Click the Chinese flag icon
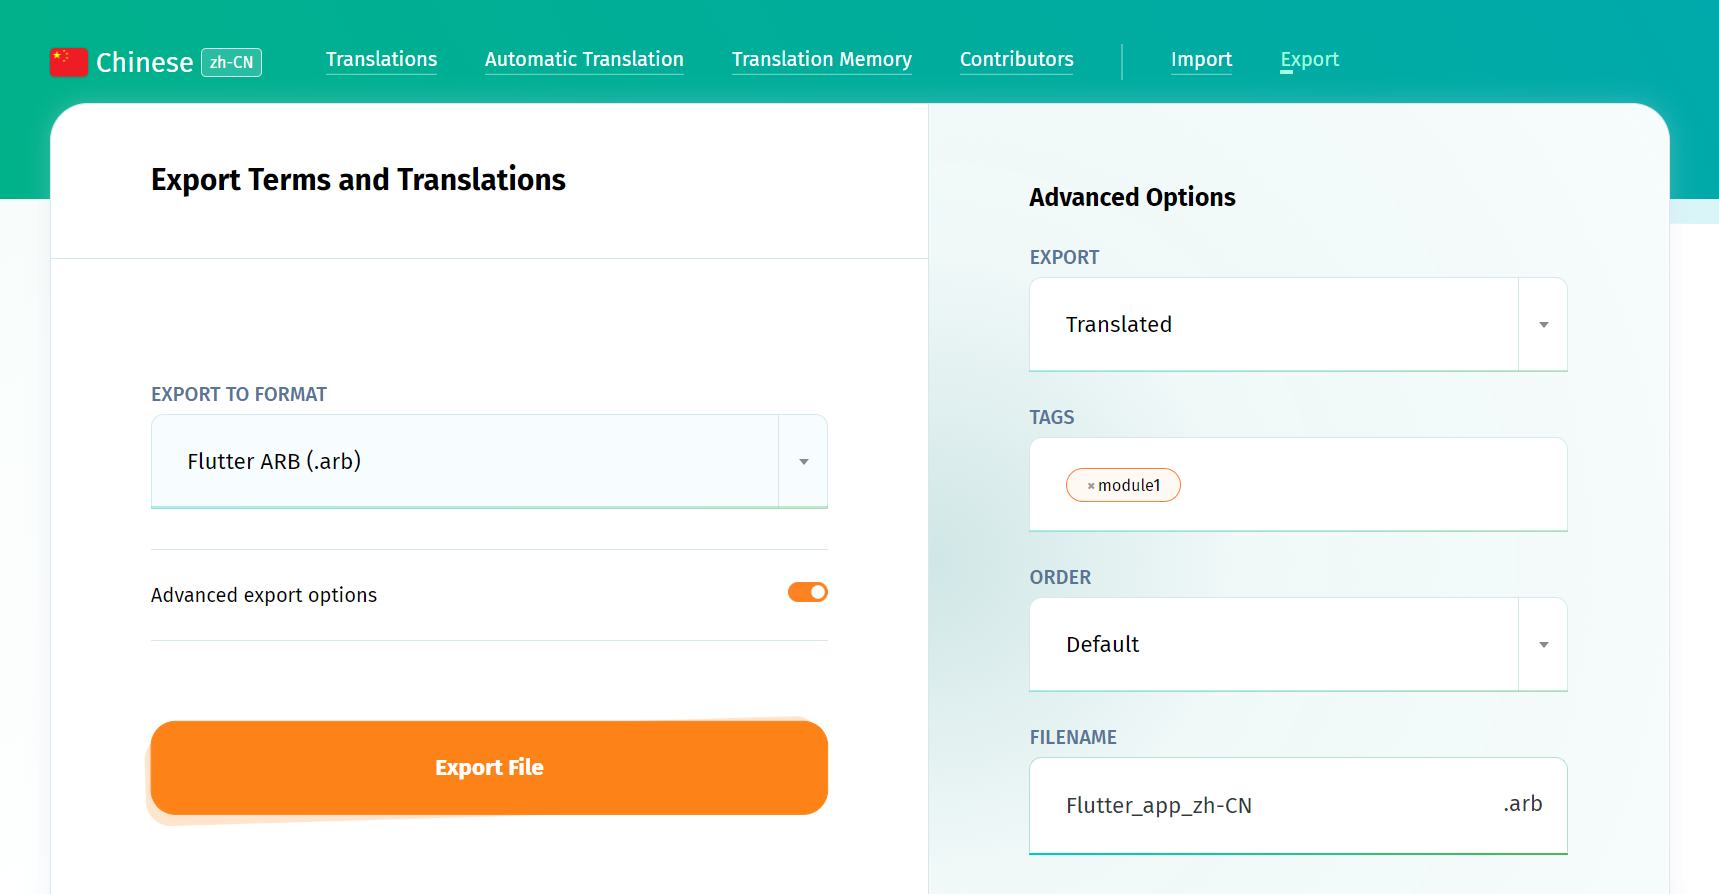The width and height of the screenshot is (1719, 894). click(69, 62)
